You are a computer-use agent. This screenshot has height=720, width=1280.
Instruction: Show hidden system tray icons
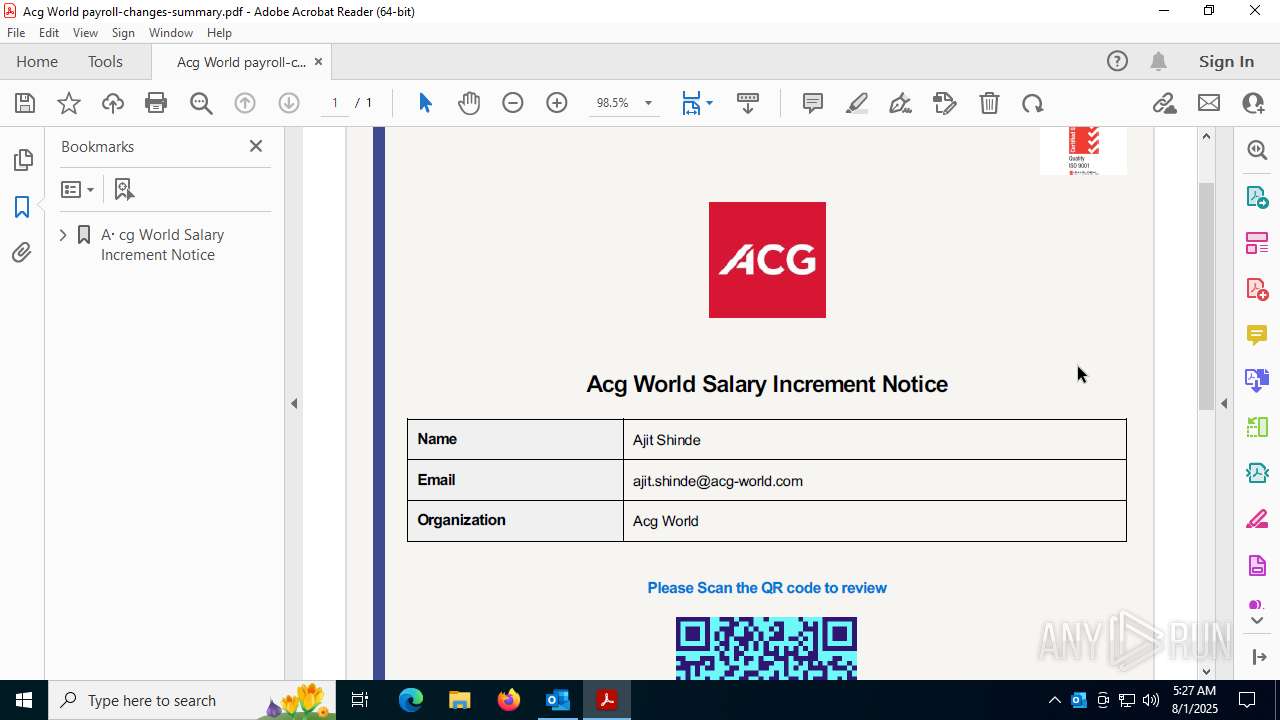[1054, 700]
